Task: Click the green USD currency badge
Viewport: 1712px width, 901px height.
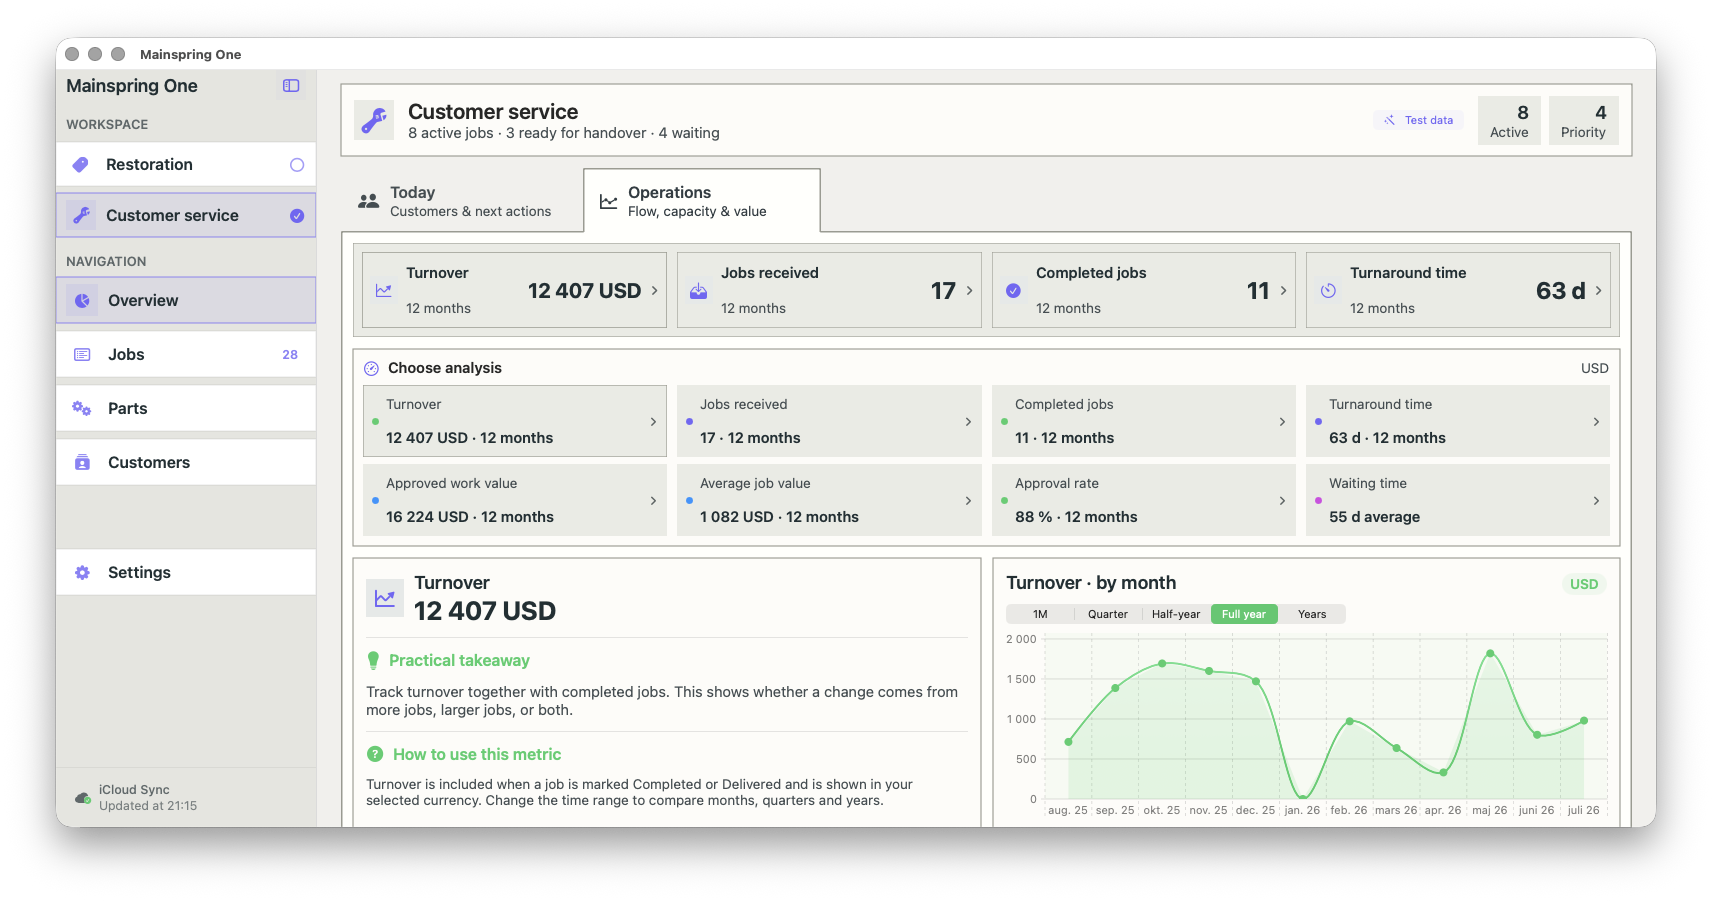Action: click(1584, 584)
